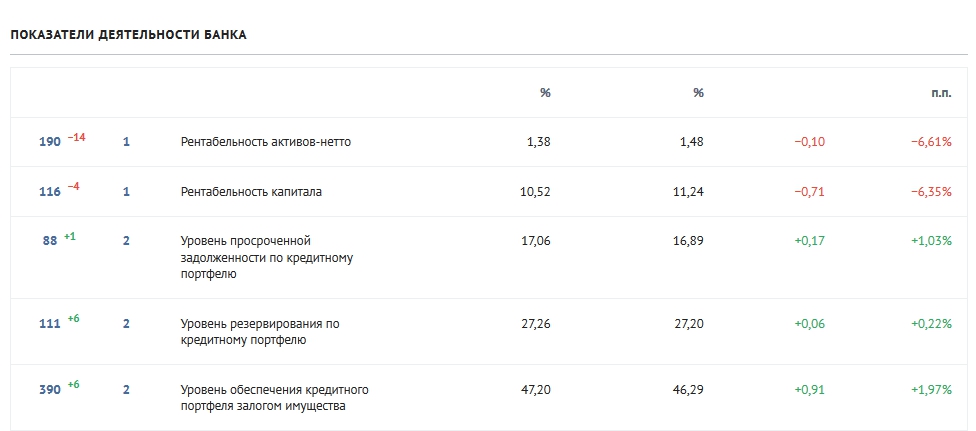Open Уровень просроченной задолженности indicator
The width and height of the screenshot is (976, 431).
[266, 257]
